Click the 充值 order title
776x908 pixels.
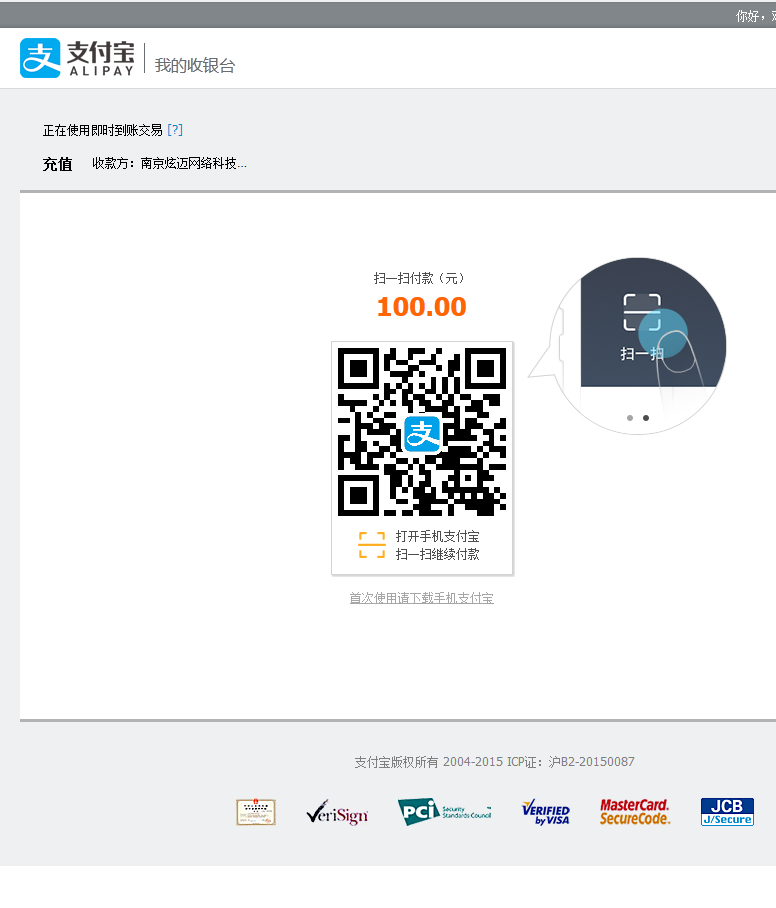(x=57, y=164)
